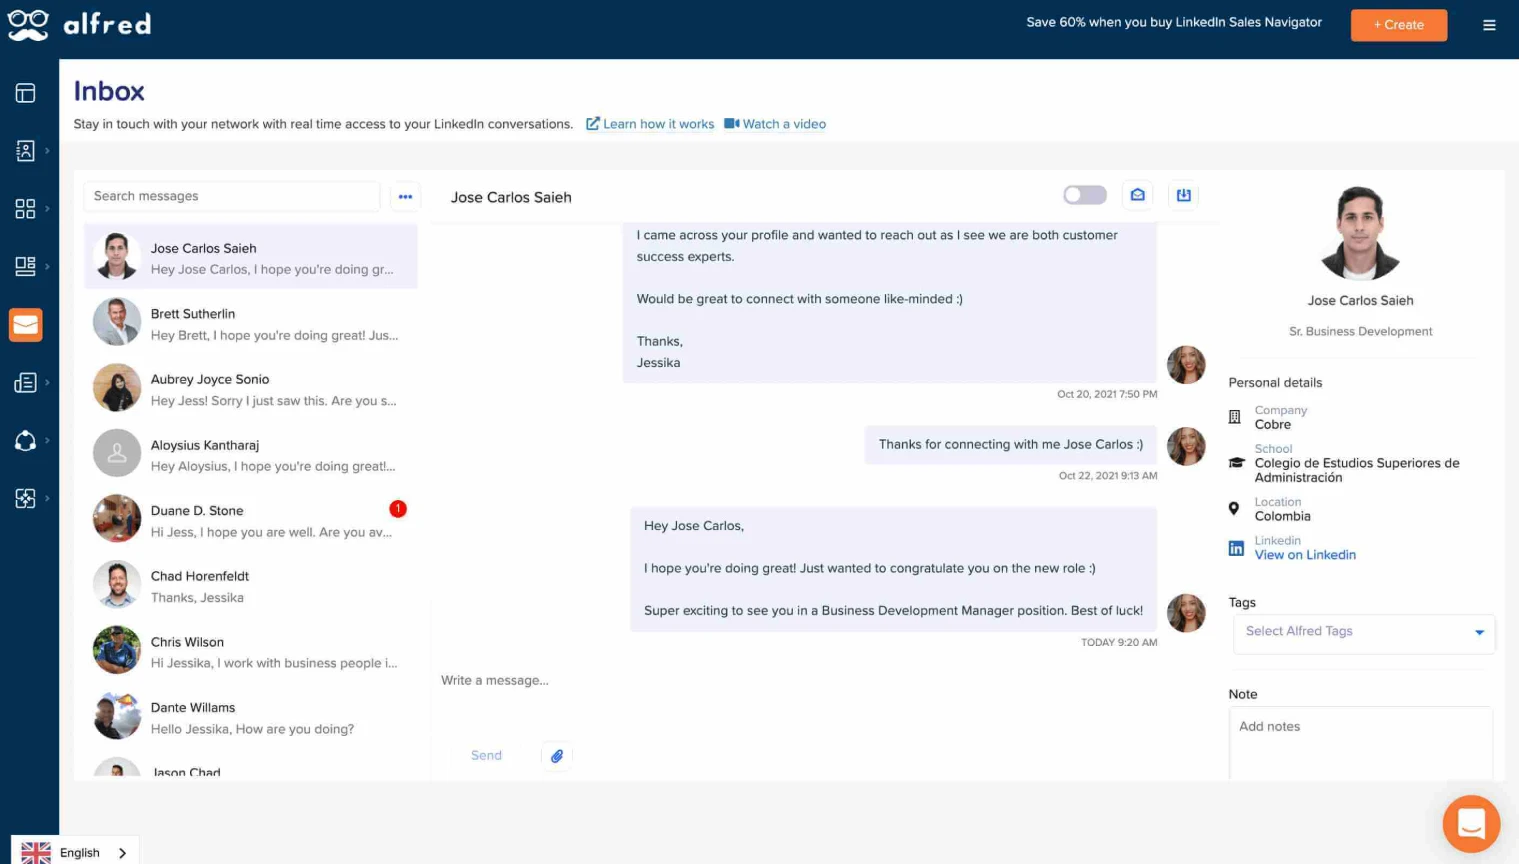Open Dante Willams conversation

coord(251,717)
